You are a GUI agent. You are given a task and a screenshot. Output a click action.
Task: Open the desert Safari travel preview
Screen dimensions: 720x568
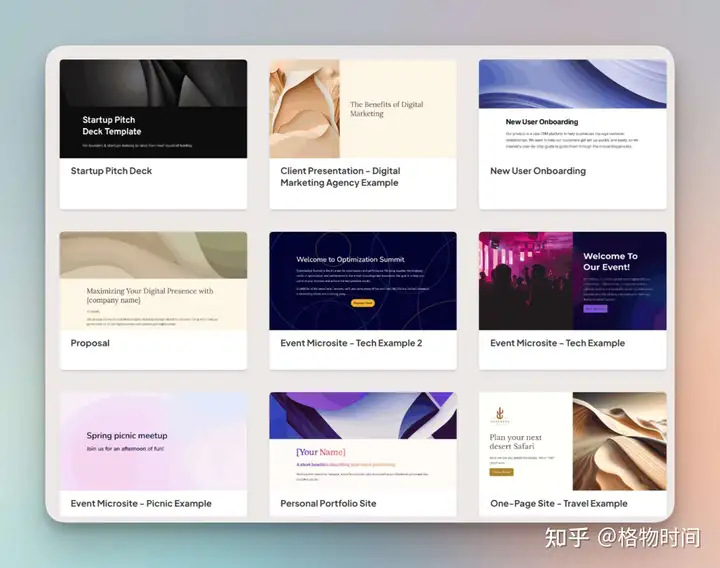click(573, 441)
